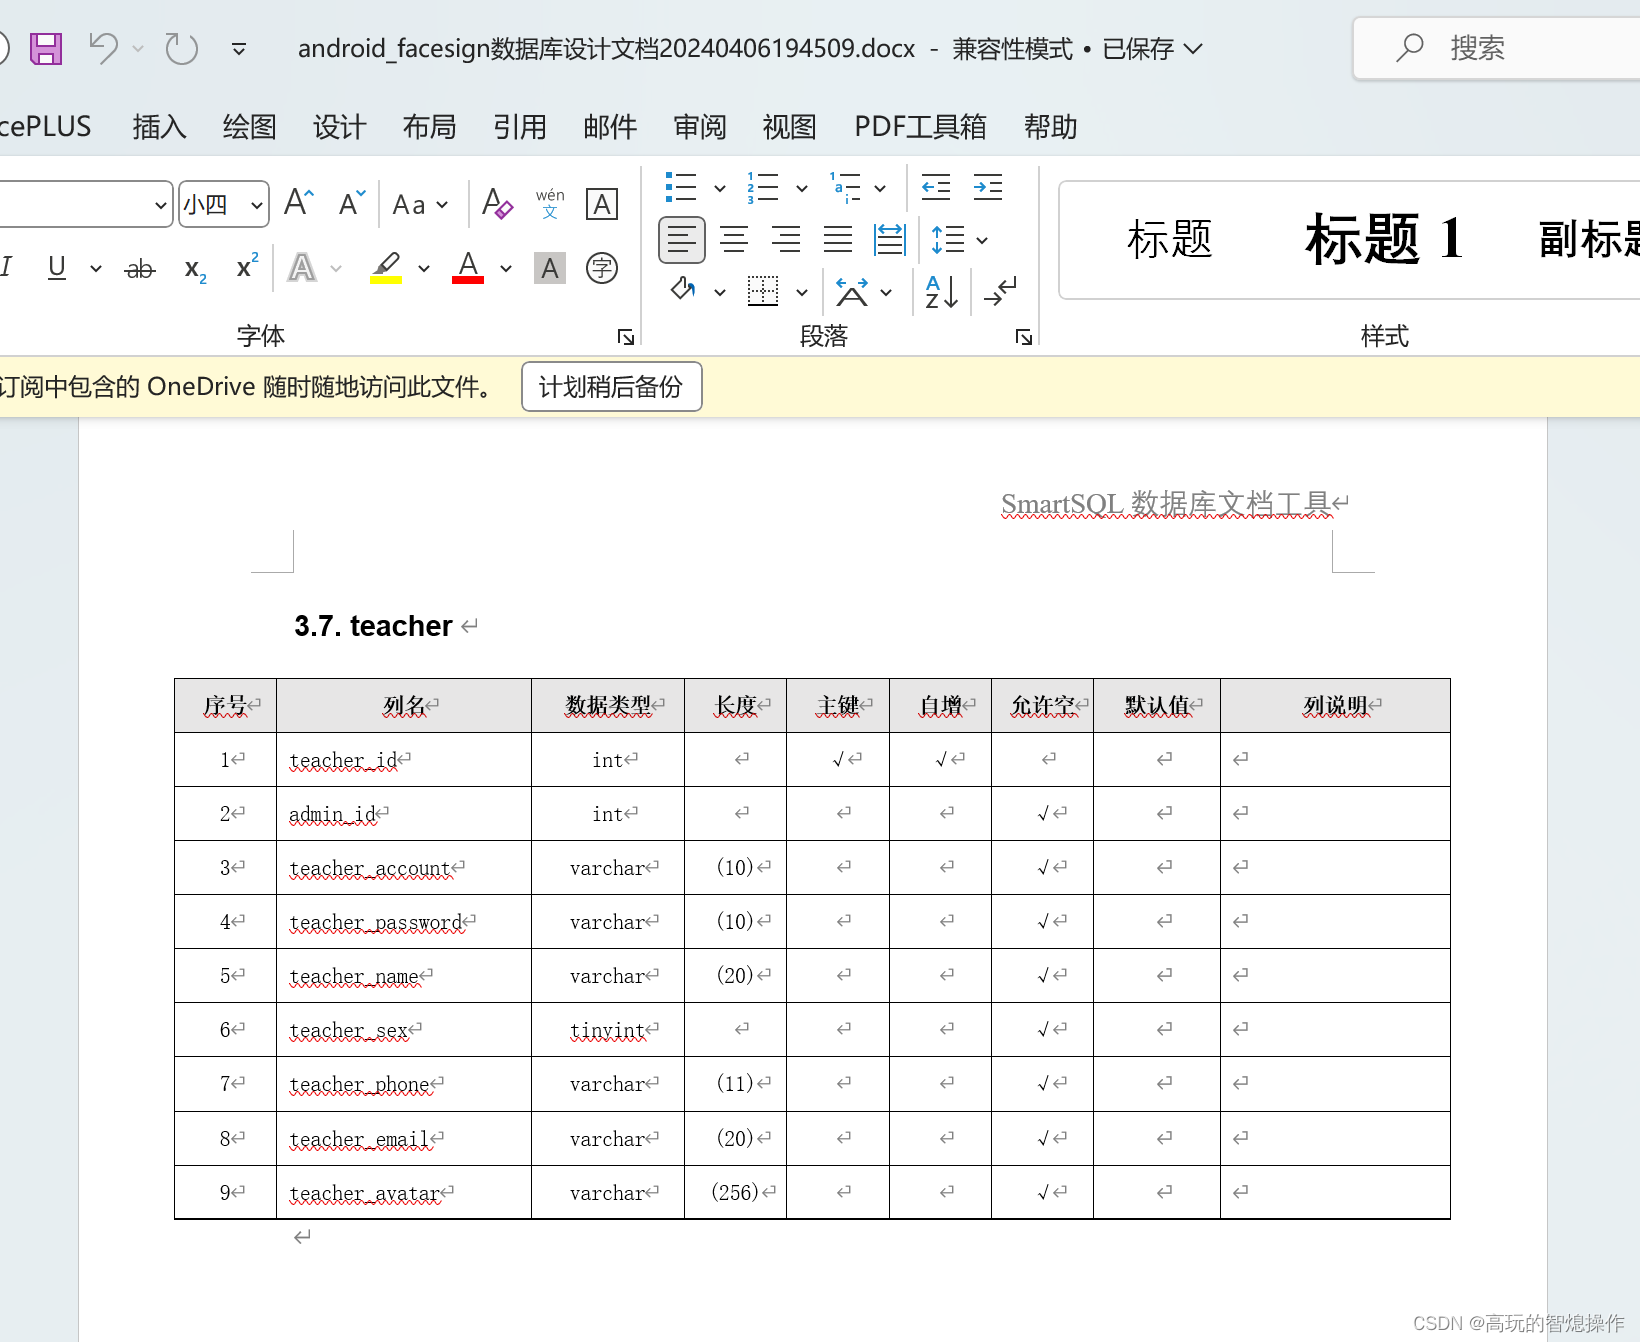Apply subscript formatting

click(x=192, y=268)
